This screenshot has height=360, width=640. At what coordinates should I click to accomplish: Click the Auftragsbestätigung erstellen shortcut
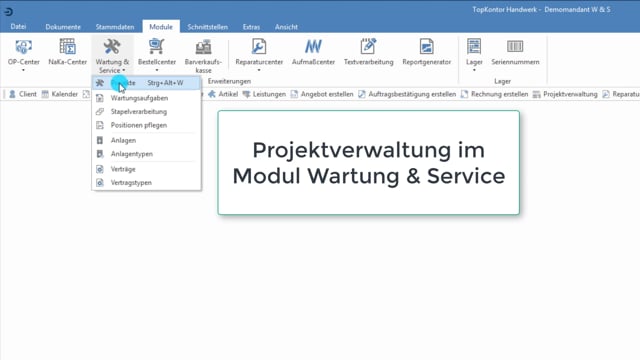(x=407, y=94)
